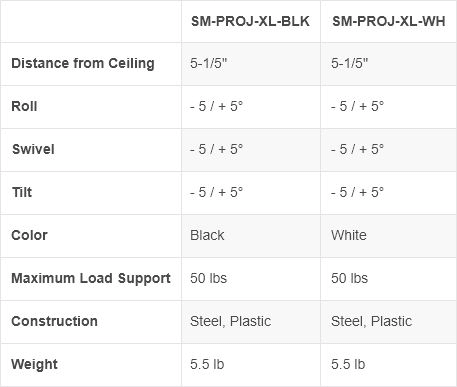Select the Construction row label
457x387 pixels.
pyautogui.click(x=54, y=321)
